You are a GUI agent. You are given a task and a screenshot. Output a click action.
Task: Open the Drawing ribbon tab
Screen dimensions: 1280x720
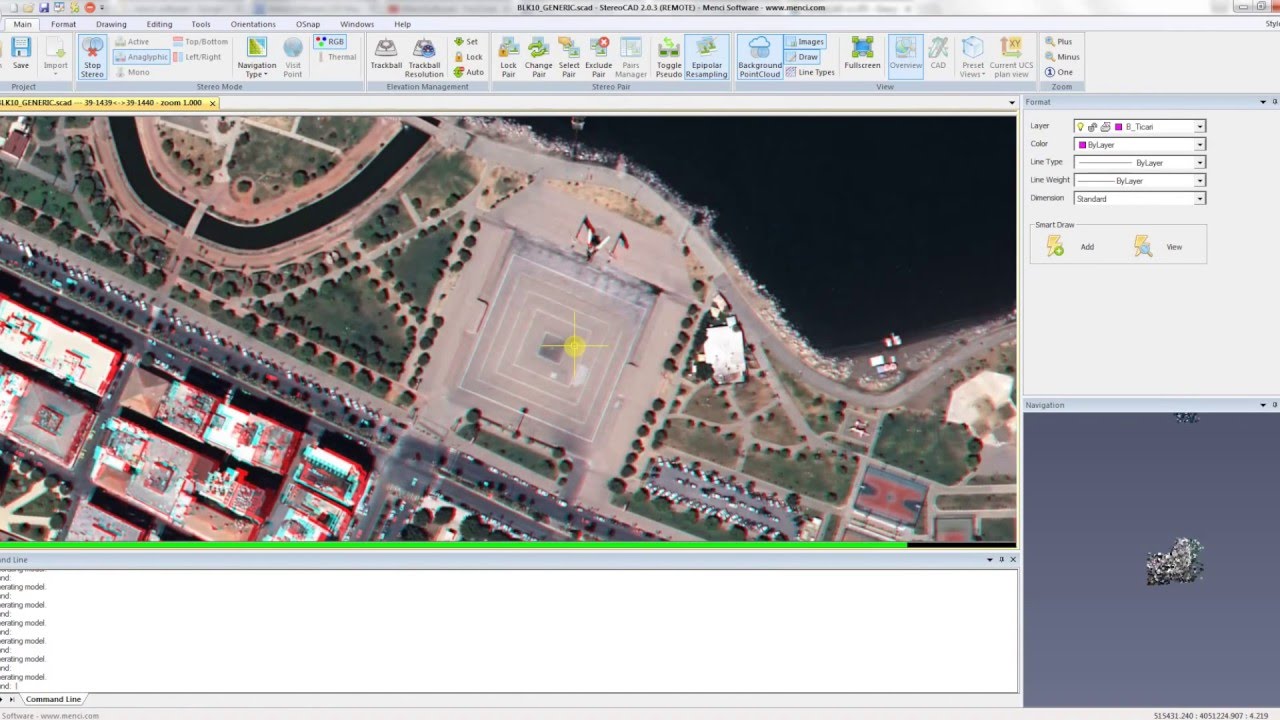[x=111, y=24]
